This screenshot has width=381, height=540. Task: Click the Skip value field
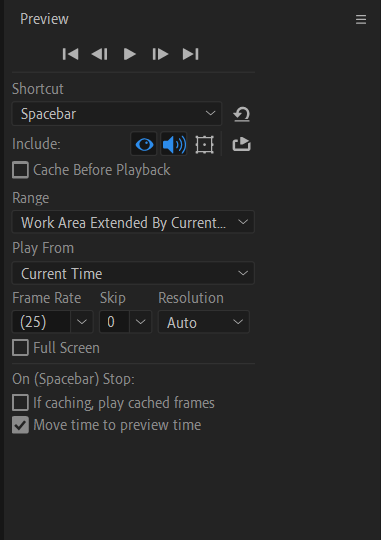click(x=114, y=322)
